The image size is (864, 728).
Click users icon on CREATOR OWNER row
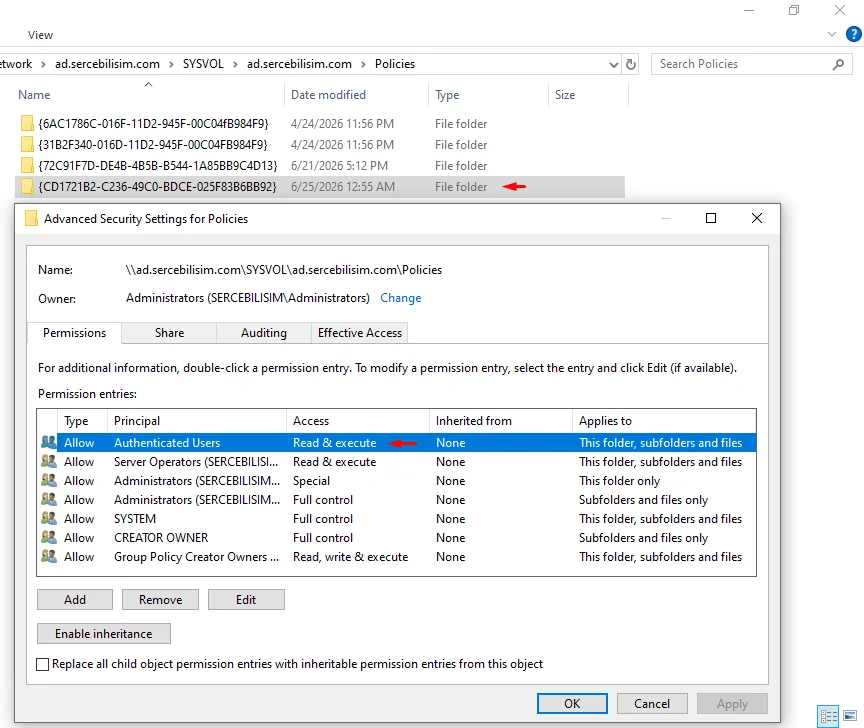pyautogui.click(x=49, y=537)
